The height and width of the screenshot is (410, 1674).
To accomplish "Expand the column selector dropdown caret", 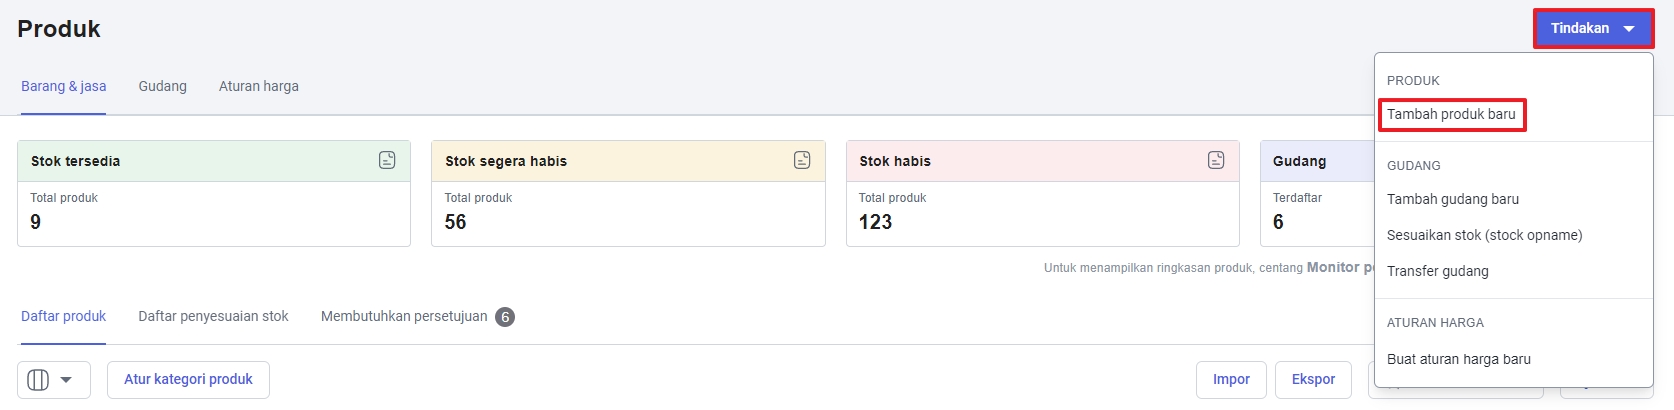I will (x=66, y=380).
